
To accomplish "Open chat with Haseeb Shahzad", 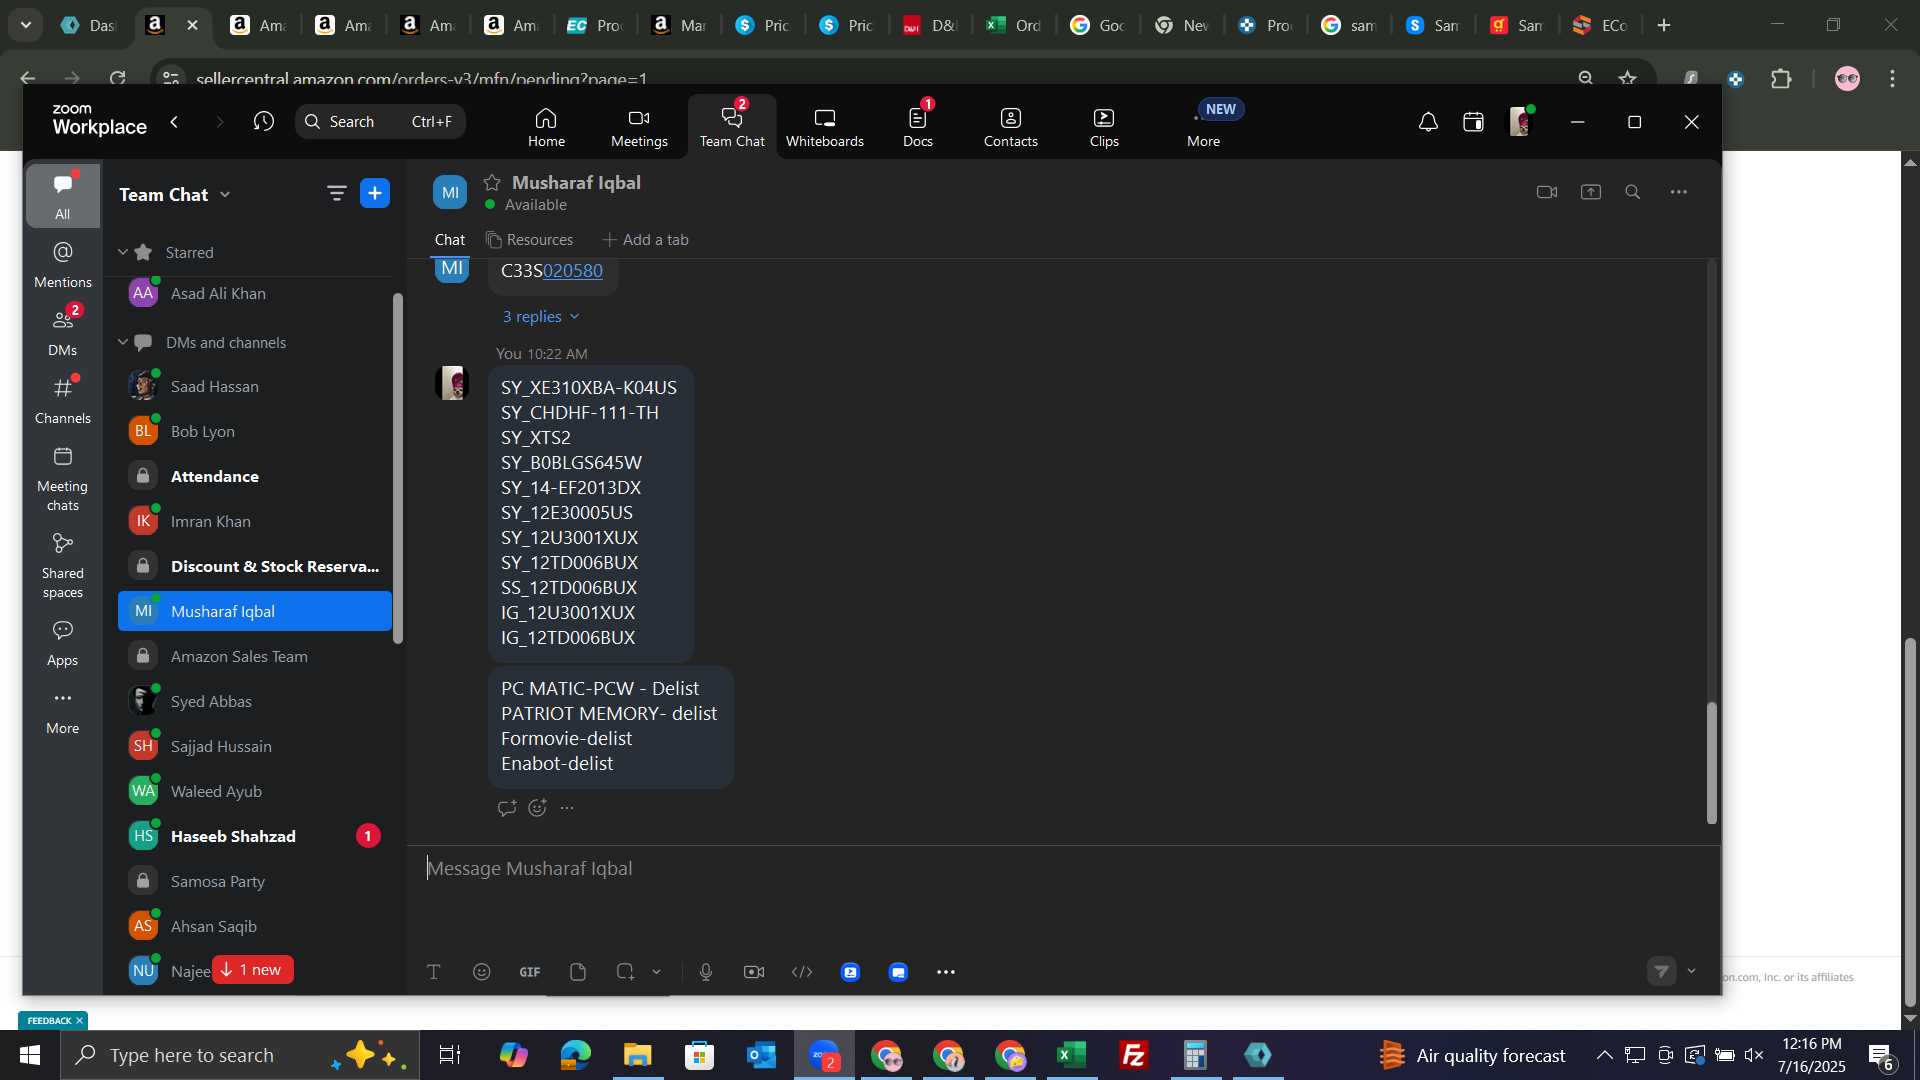I will pos(255,837).
